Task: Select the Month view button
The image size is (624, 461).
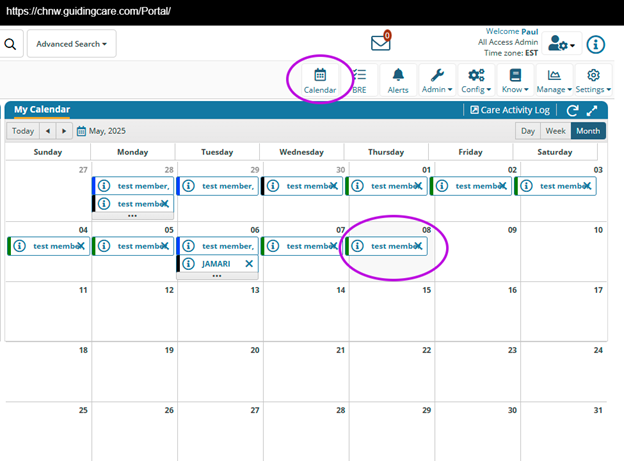Action: click(x=588, y=131)
